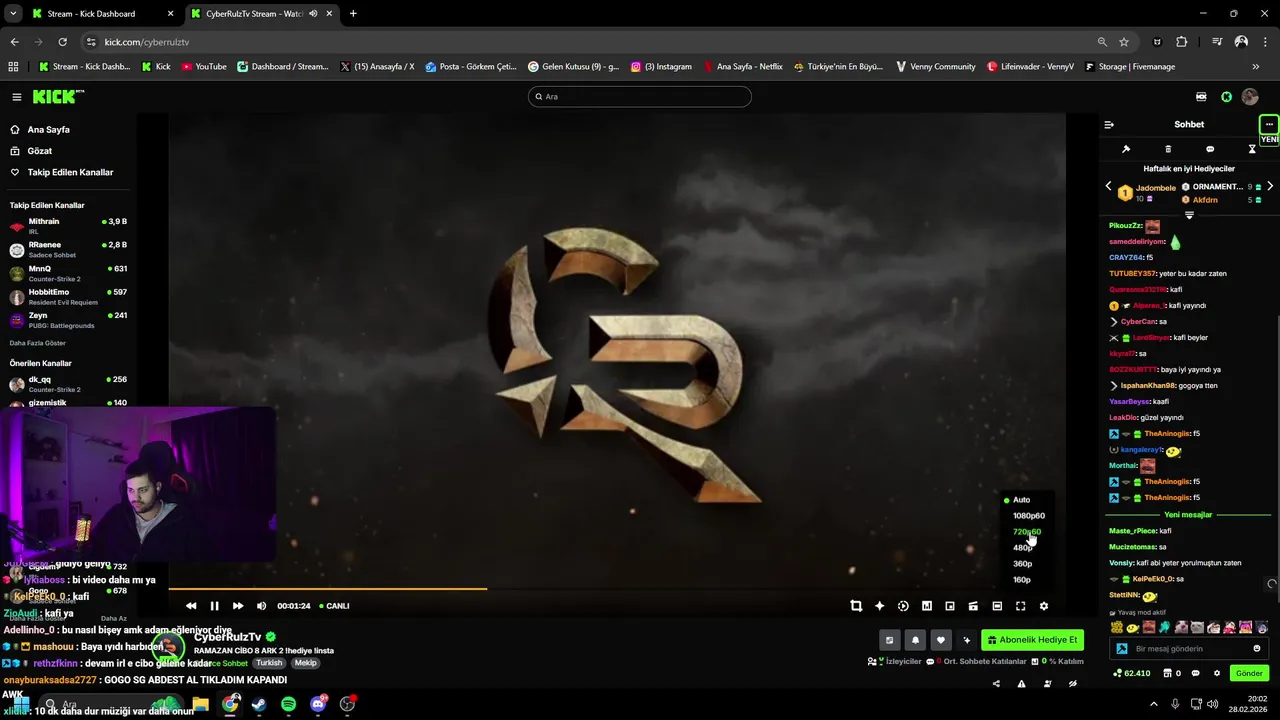Image resolution: width=1280 pixels, height=720 pixels.
Task: Open chat settings gear near Gönder
Action: [1217, 673]
